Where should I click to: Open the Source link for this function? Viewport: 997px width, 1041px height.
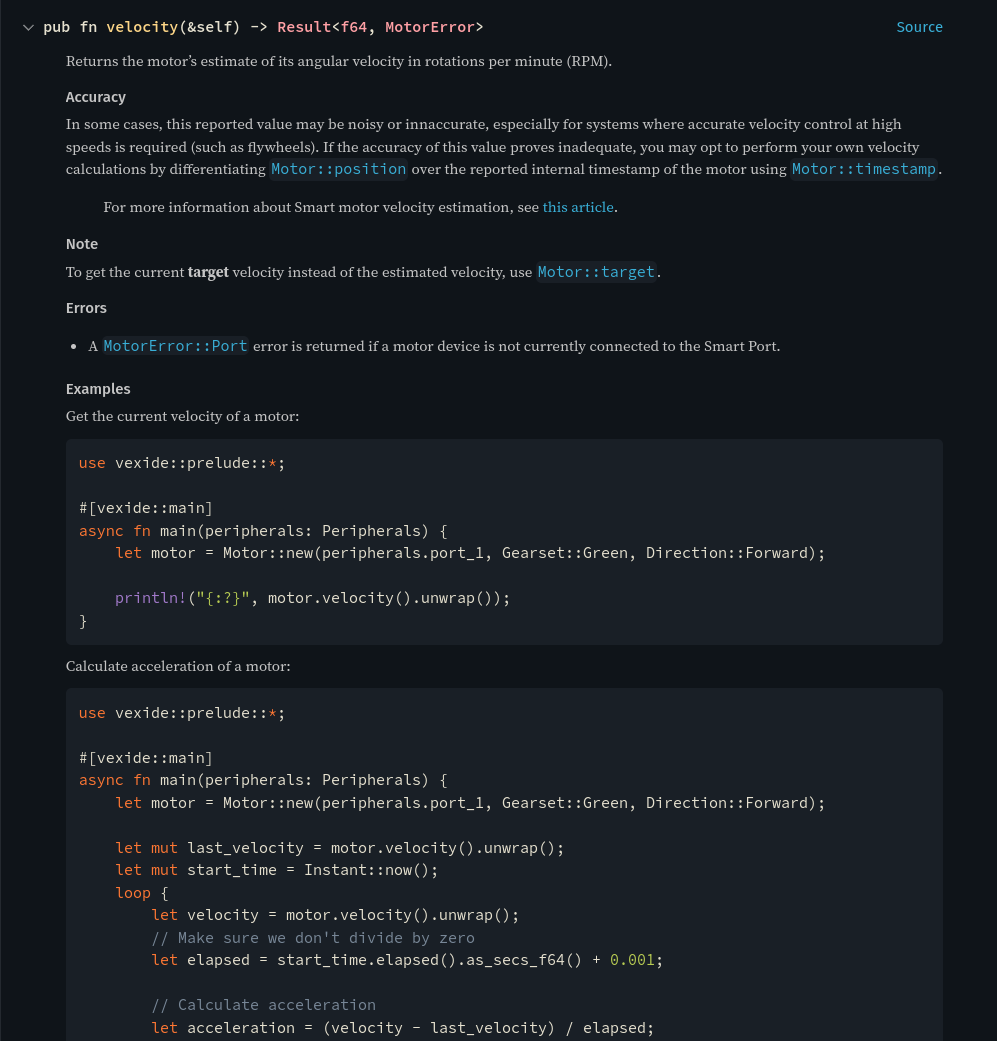pos(919,27)
